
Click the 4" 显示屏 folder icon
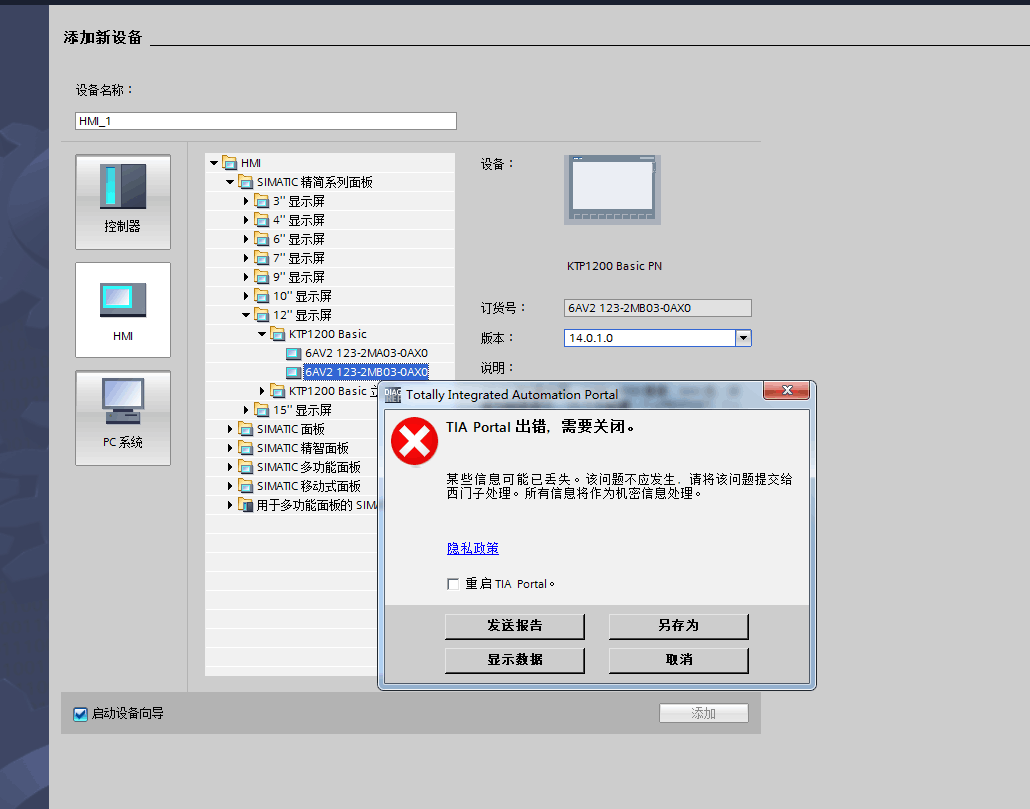click(261, 220)
